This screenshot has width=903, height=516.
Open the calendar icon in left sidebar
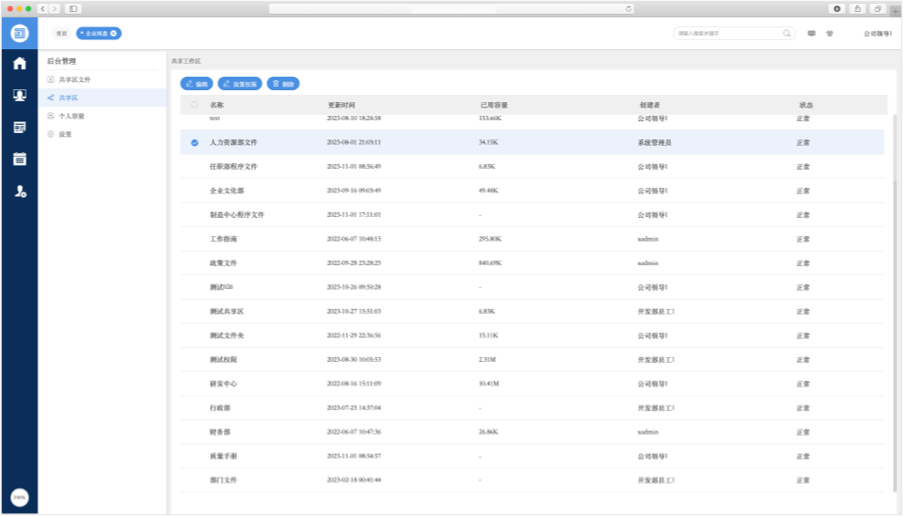[x=19, y=159]
